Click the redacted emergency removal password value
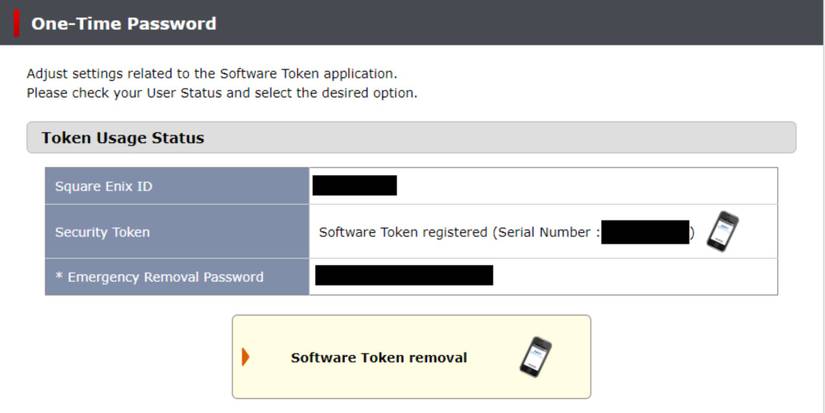Viewport: 825px width, 413px height. pyautogui.click(x=403, y=275)
